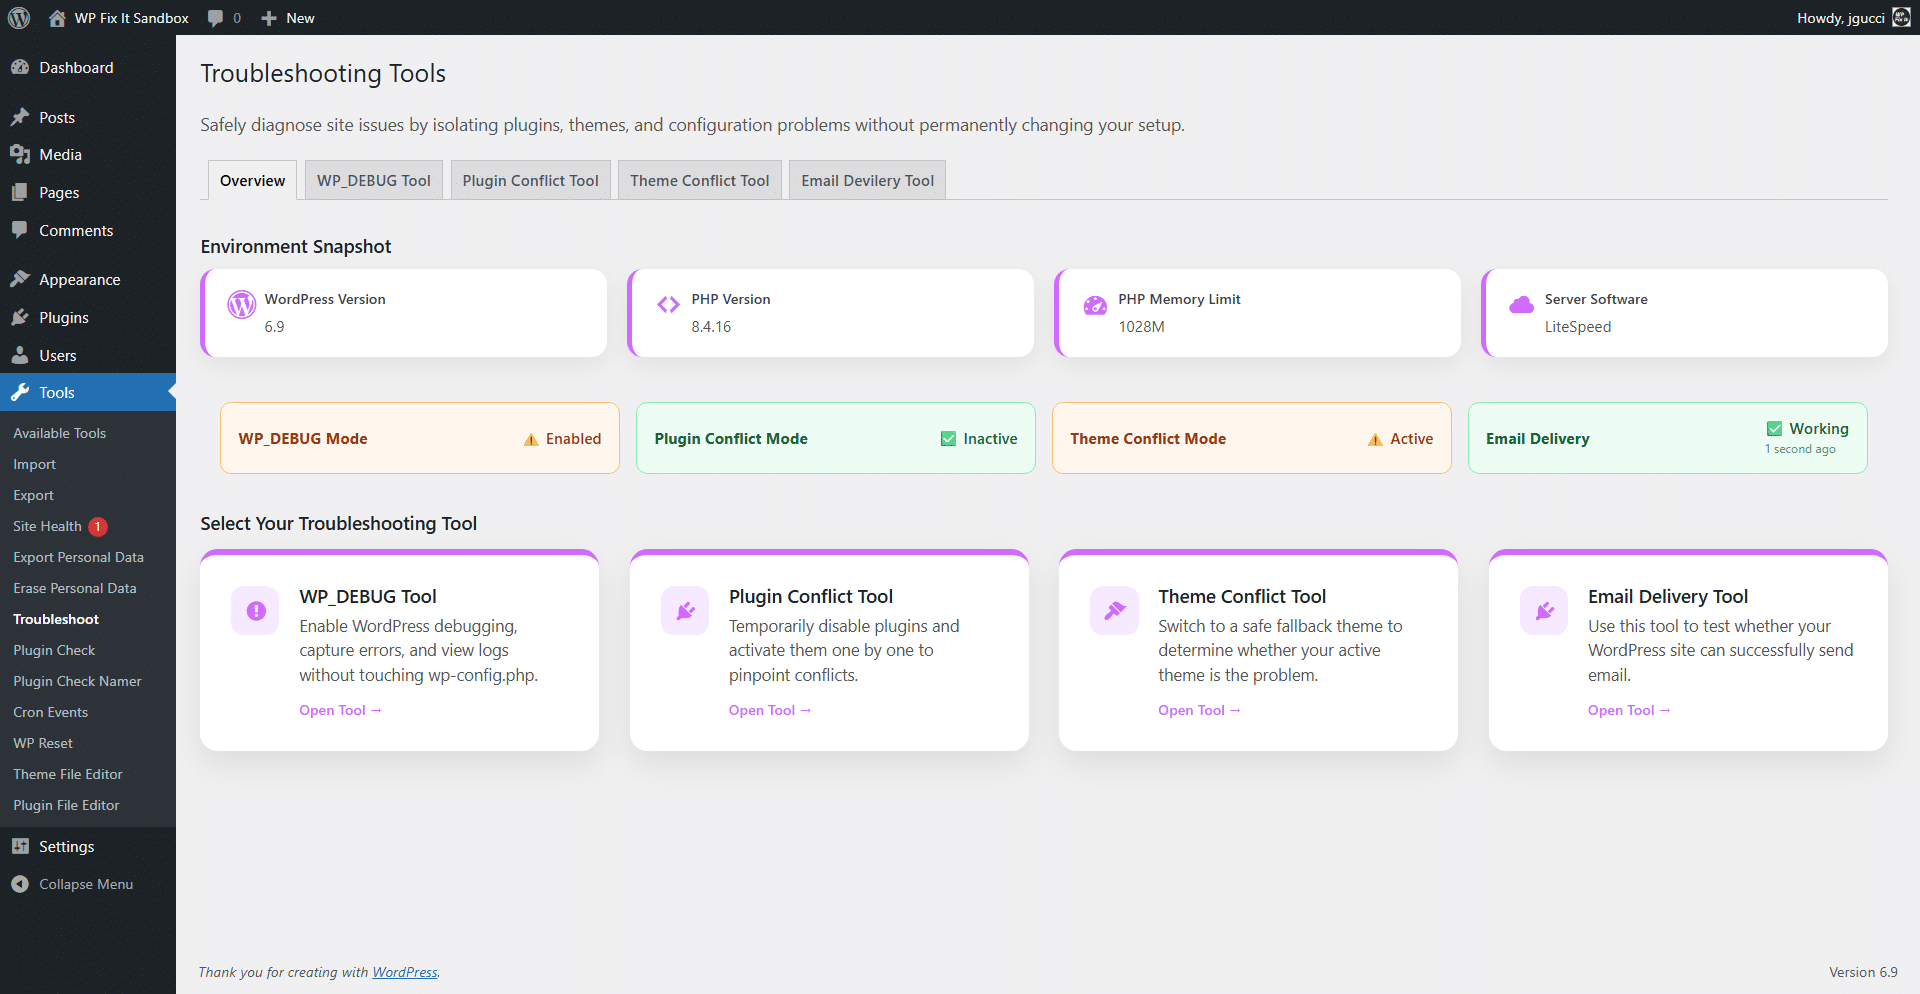Image resolution: width=1920 pixels, height=994 pixels.
Task: Click the Site Health notification badge
Action: point(96,526)
